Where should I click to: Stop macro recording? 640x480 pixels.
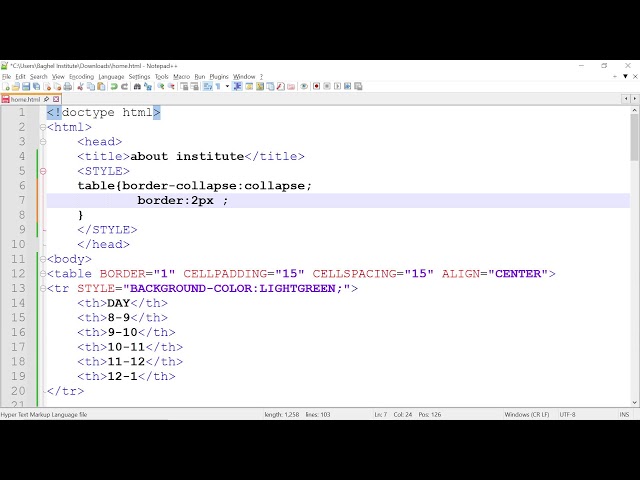327,86
